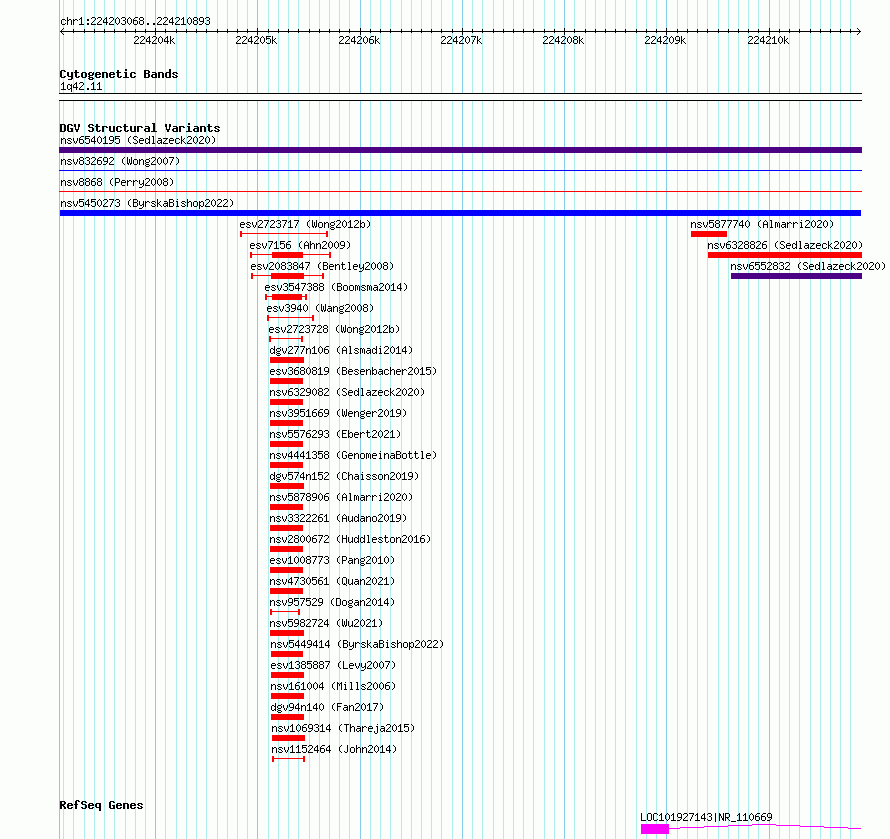Open nsv6328826 (Sedlazeck2020) entry
The height and width of the screenshot is (839, 890).
click(785, 245)
